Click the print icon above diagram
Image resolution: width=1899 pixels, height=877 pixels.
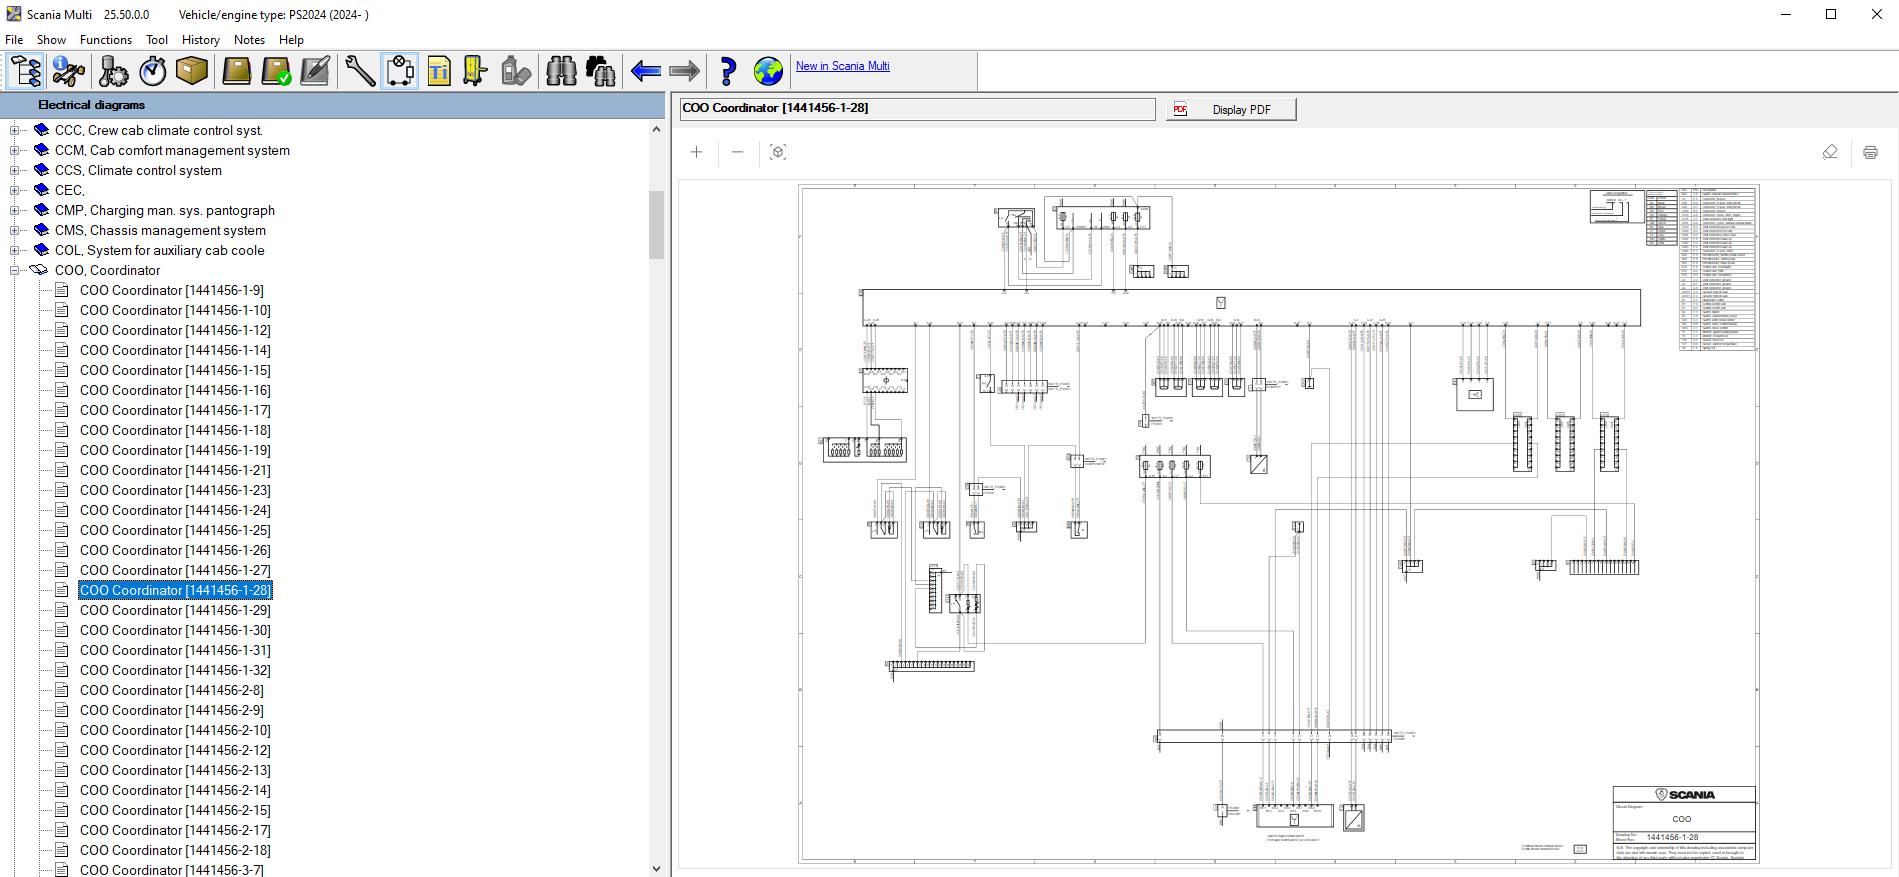(x=1870, y=152)
